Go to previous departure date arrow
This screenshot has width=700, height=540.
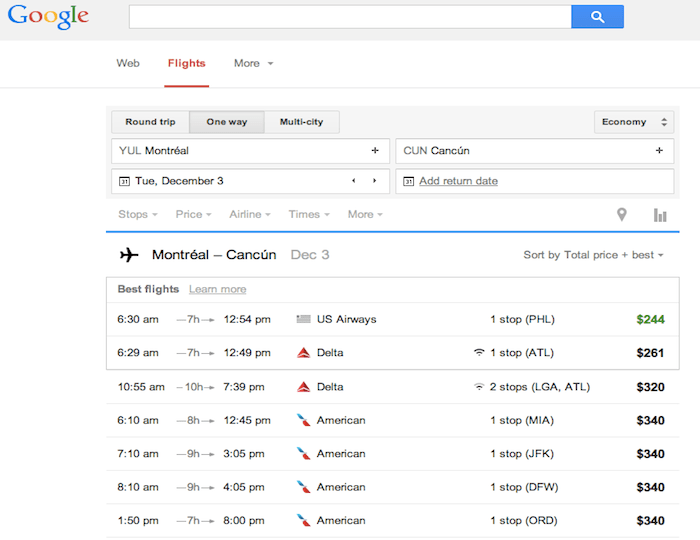(x=354, y=181)
